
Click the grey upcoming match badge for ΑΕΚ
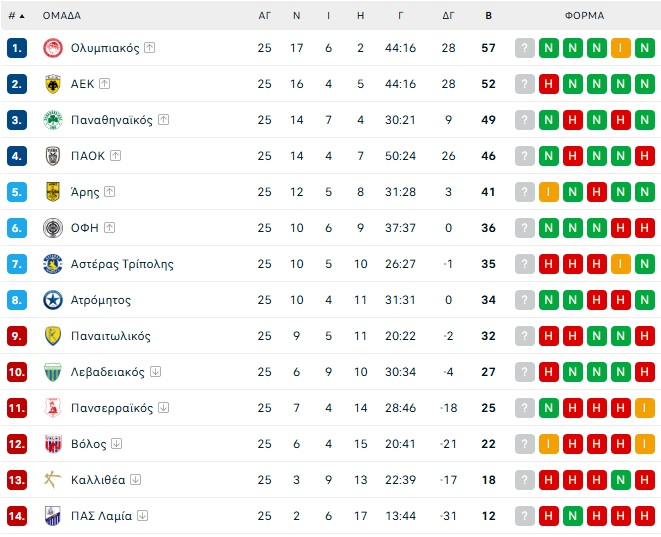coord(525,84)
